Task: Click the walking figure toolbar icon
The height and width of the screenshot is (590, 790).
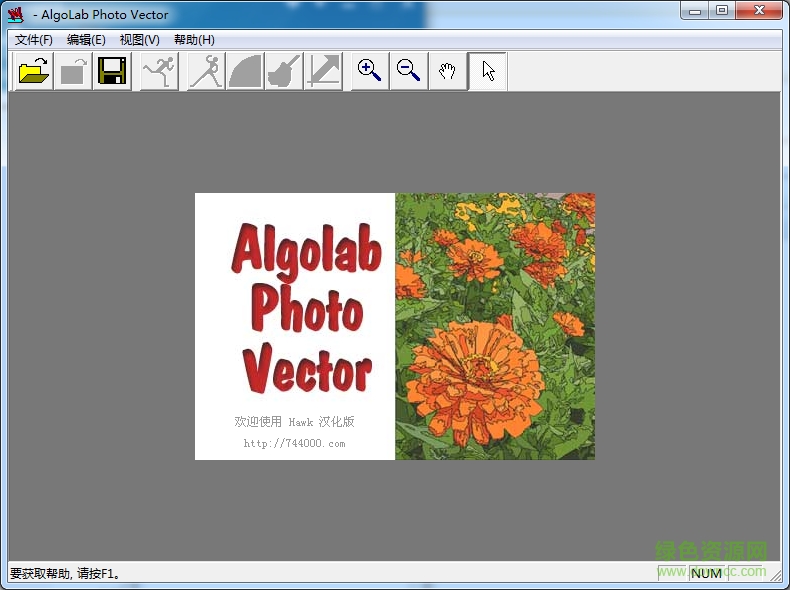Action: pyautogui.click(x=206, y=72)
